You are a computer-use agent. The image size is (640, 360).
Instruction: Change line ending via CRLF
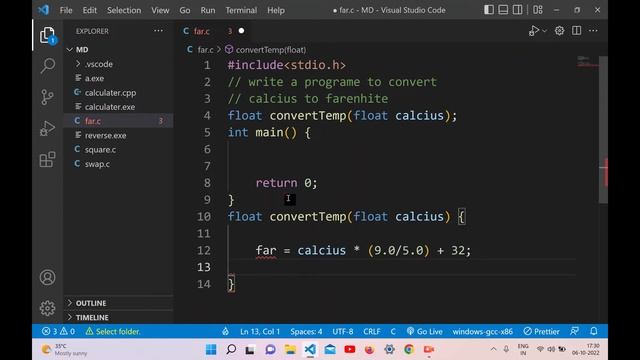[372, 331]
